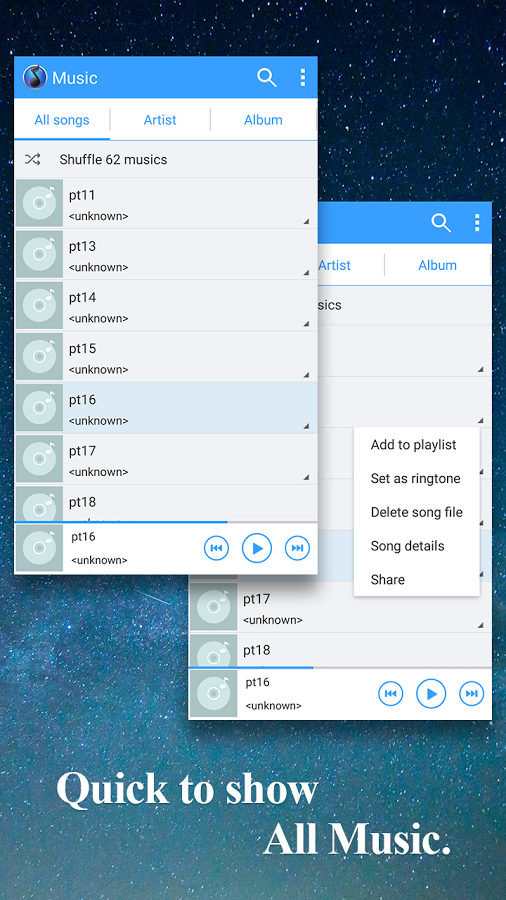506x900 pixels.
Task: Select Set as ringtone menu entry
Action: click(415, 479)
